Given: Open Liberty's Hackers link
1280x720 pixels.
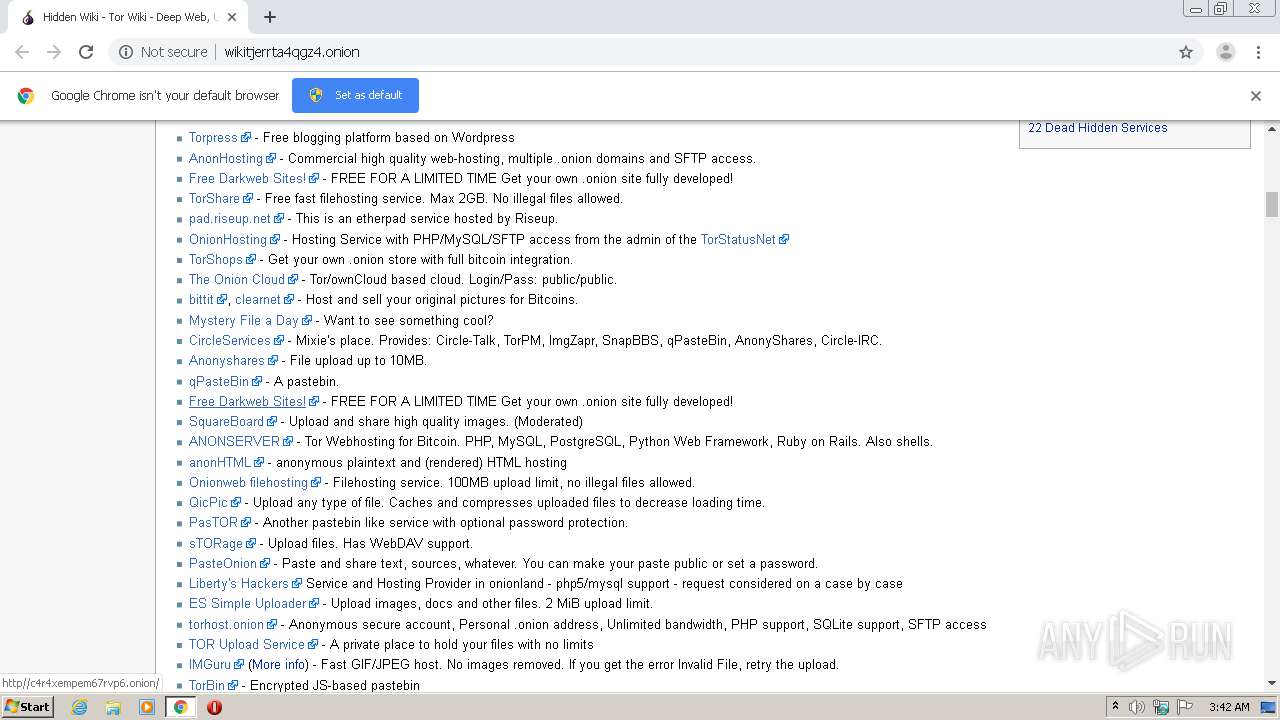Looking at the screenshot, I should pos(238,583).
